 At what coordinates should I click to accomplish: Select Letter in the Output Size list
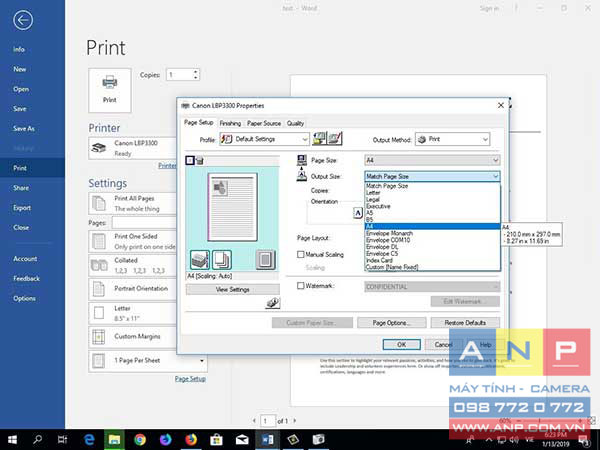tap(432, 192)
